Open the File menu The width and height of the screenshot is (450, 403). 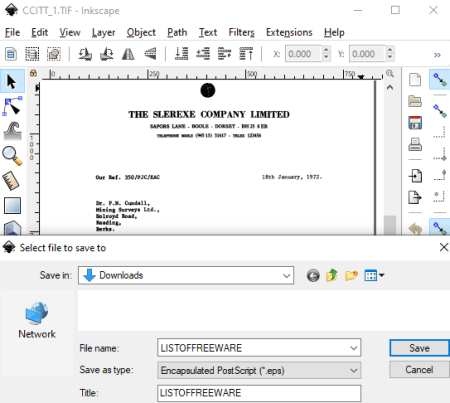click(12, 32)
